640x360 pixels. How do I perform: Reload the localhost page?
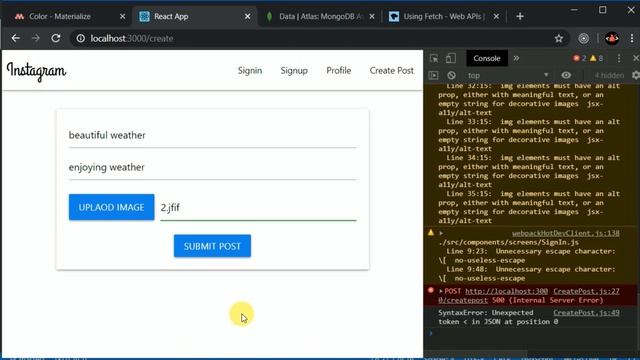56,38
